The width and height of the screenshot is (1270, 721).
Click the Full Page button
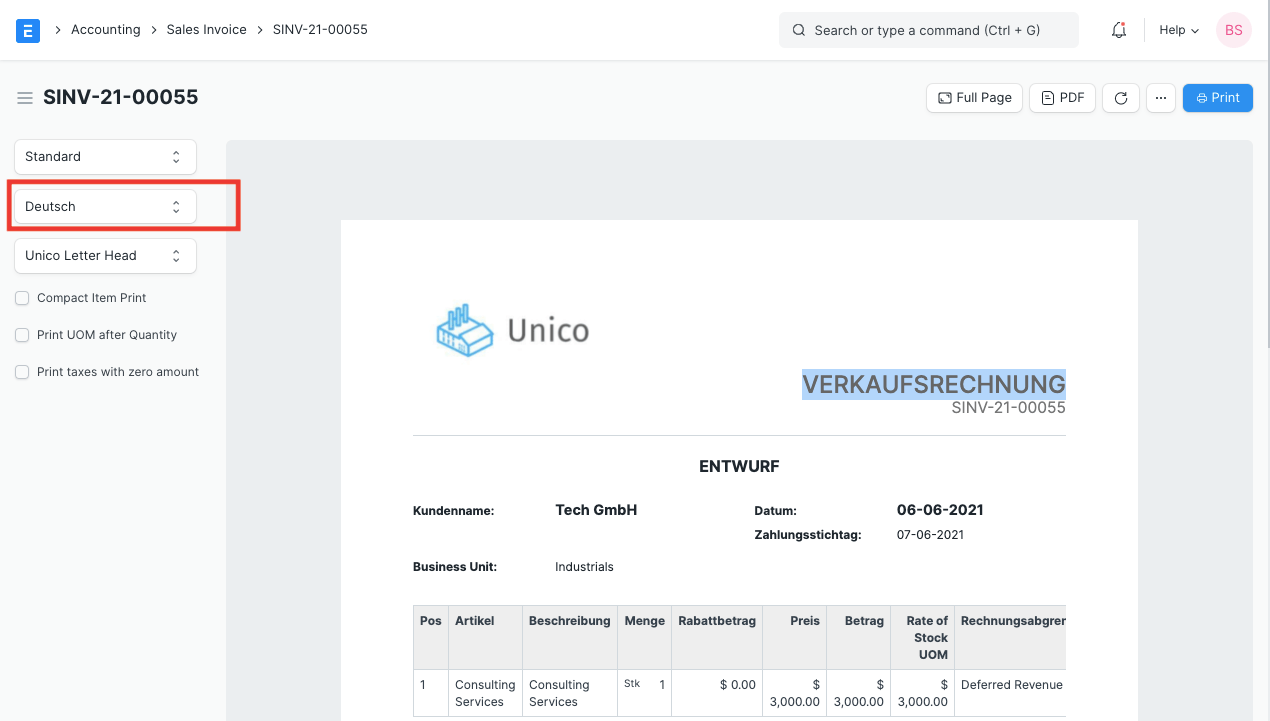[973, 97]
